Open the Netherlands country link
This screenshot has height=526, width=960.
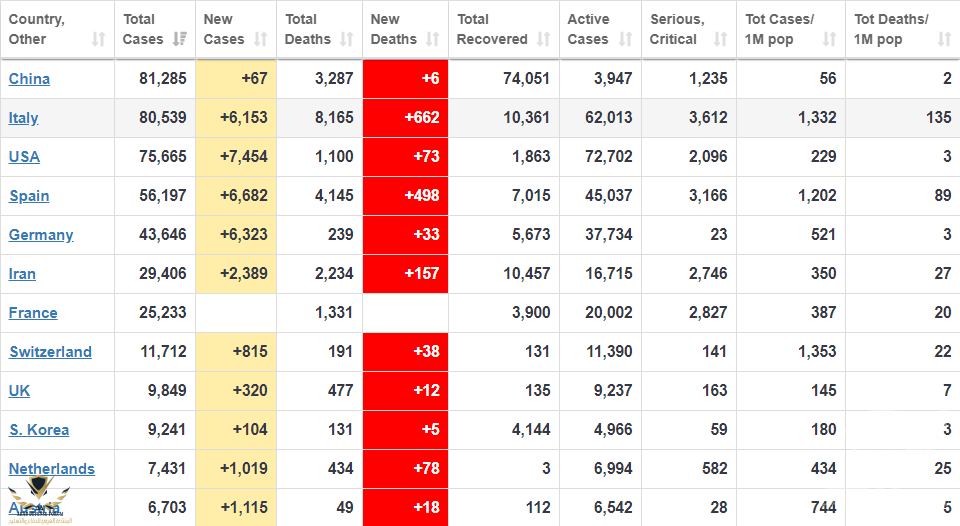point(51,469)
